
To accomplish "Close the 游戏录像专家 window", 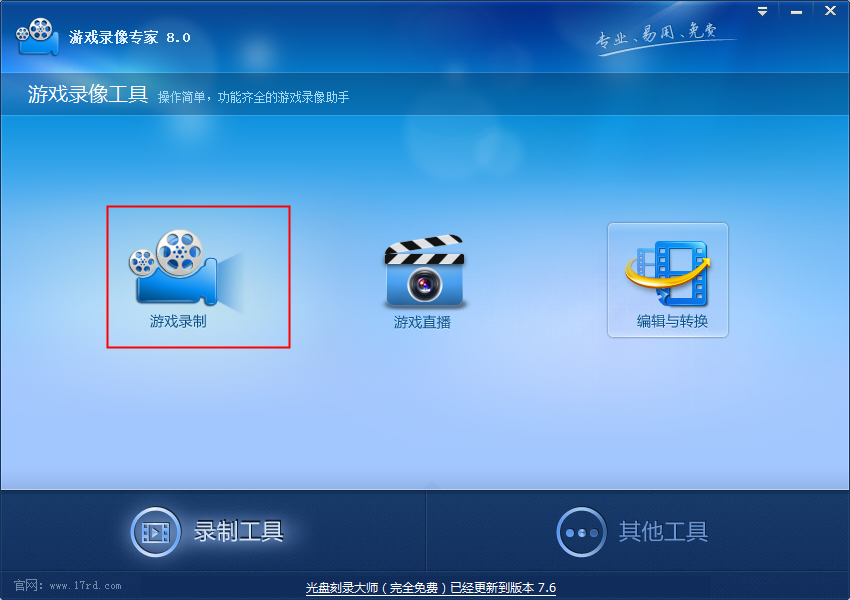I will 830,11.
